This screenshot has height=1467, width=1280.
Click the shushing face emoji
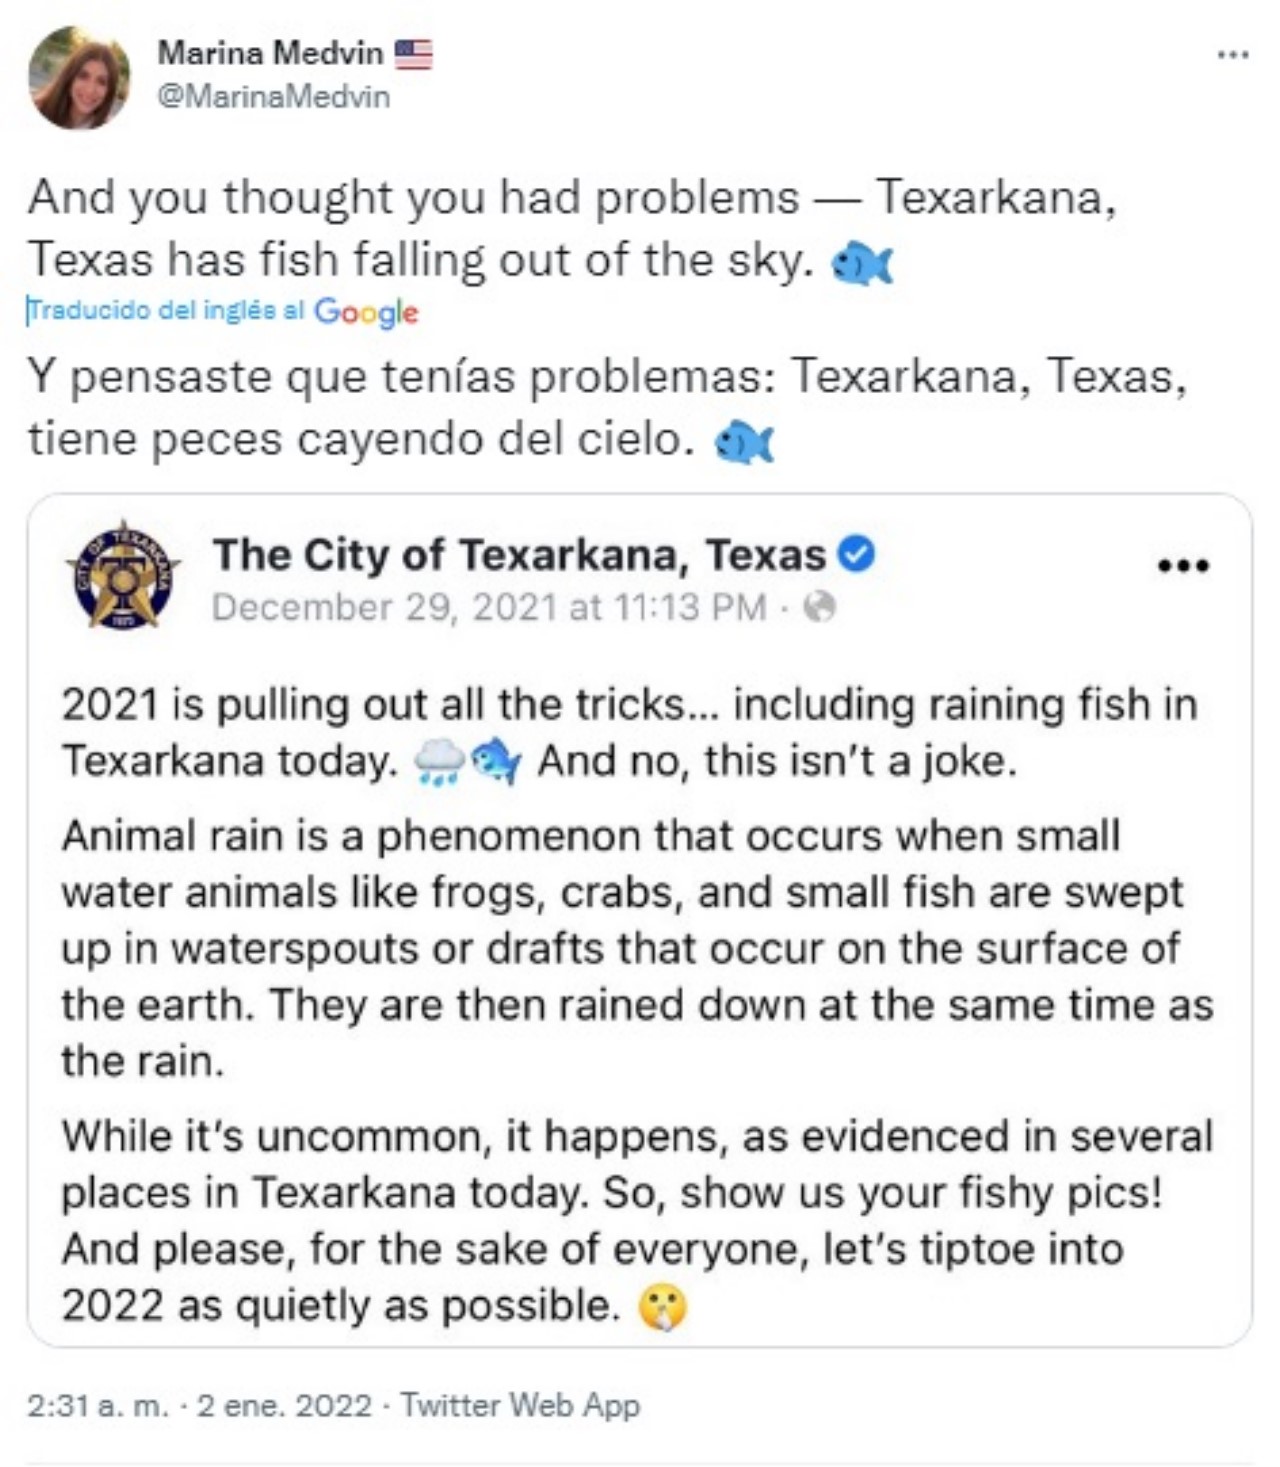pyautogui.click(x=663, y=1306)
